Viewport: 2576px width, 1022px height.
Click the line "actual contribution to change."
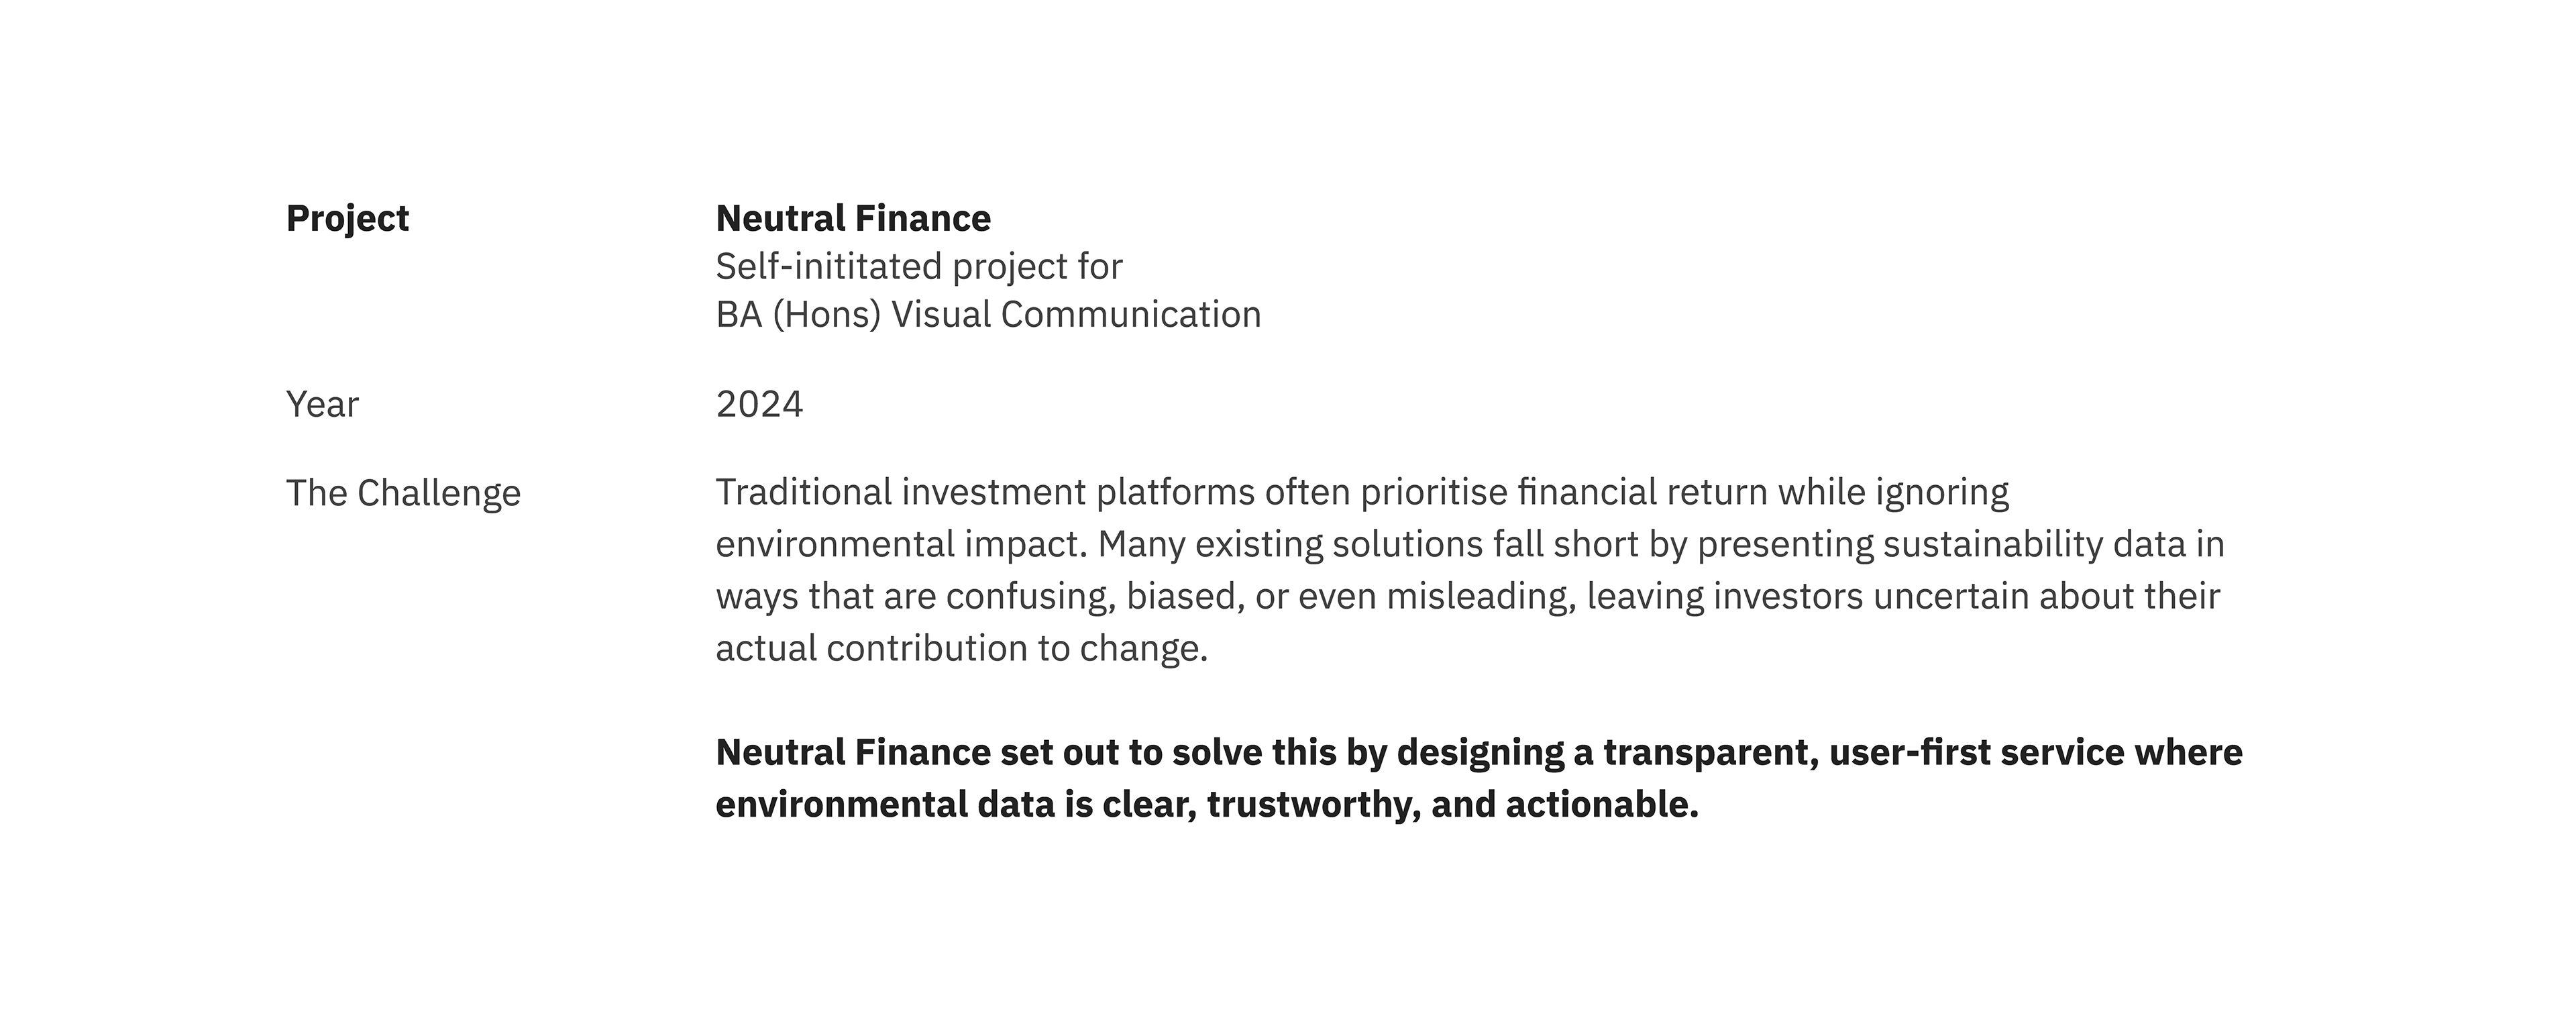point(961,649)
